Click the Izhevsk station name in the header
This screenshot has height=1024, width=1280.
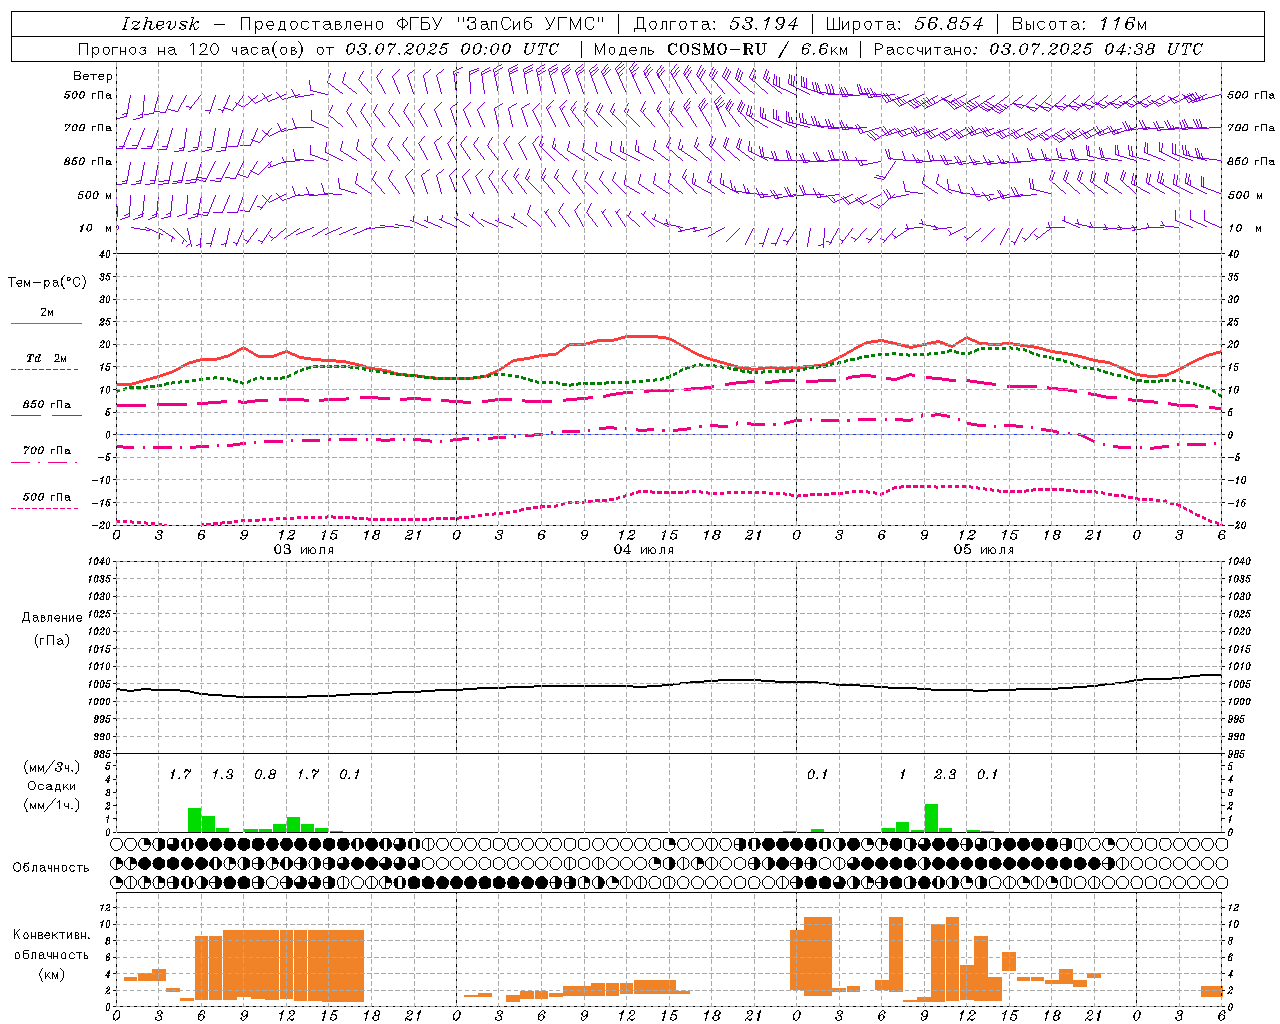pyautogui.click(x=160, y=24)
